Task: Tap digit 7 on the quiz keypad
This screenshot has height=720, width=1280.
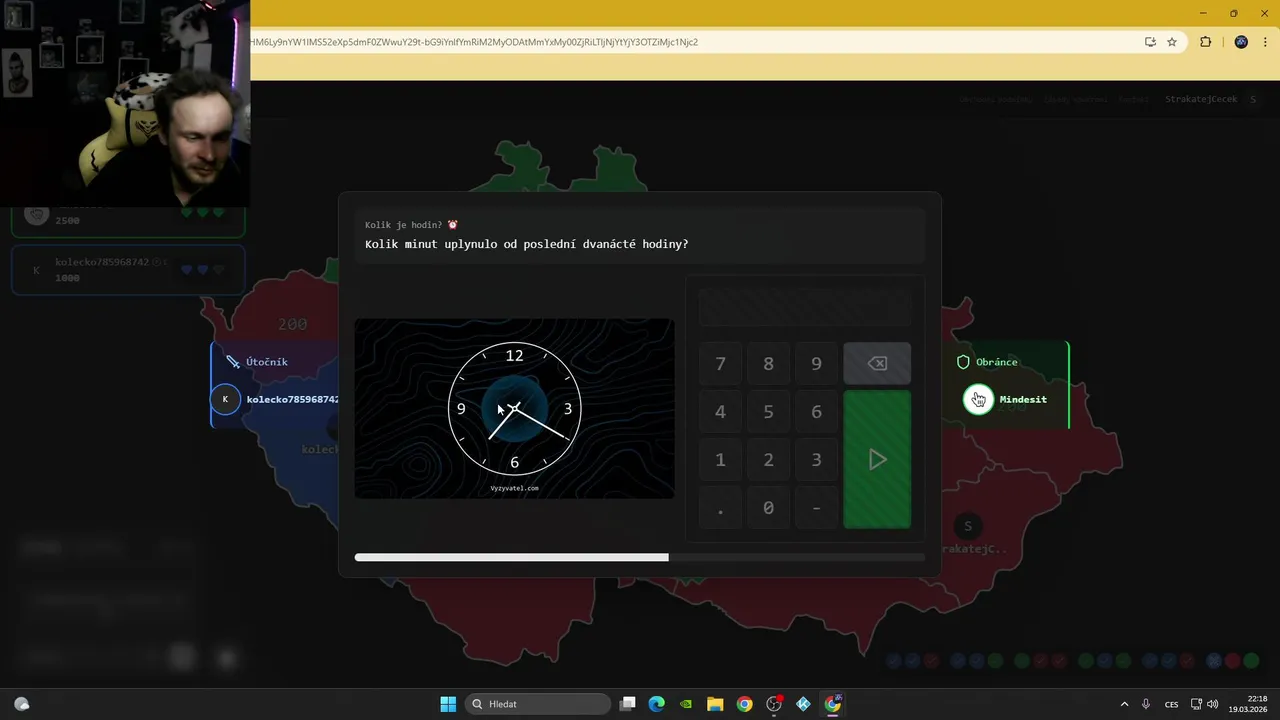Action: (720, 364)
